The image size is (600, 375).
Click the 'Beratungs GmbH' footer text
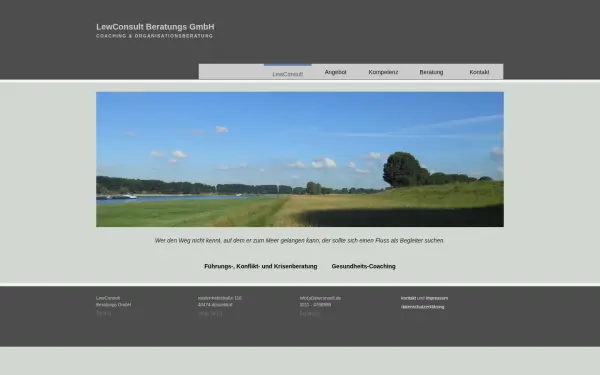(114, 305)
